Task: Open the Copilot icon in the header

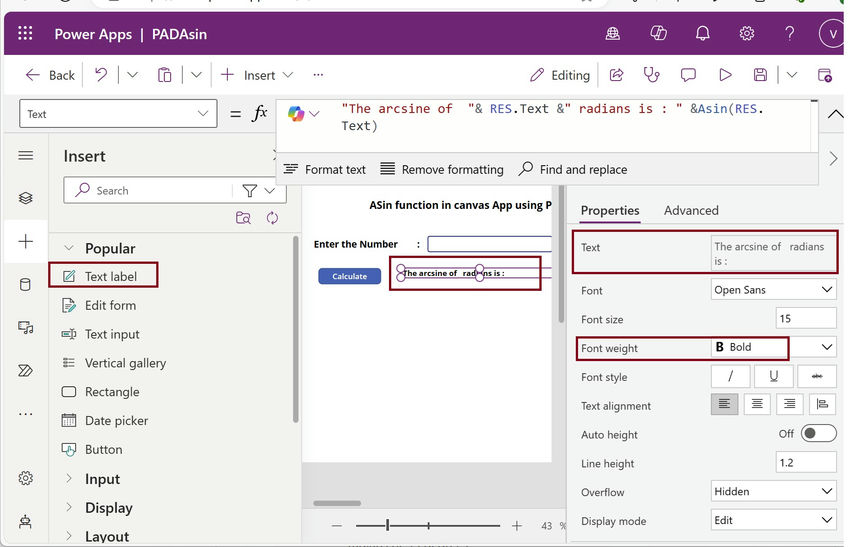Action: click(658, 34)
